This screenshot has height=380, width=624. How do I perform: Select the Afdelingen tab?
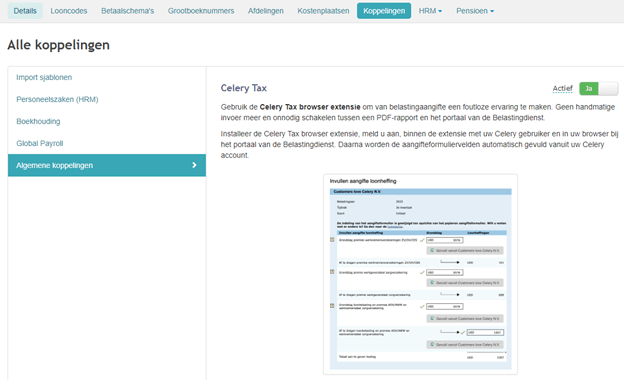point(266,11)
